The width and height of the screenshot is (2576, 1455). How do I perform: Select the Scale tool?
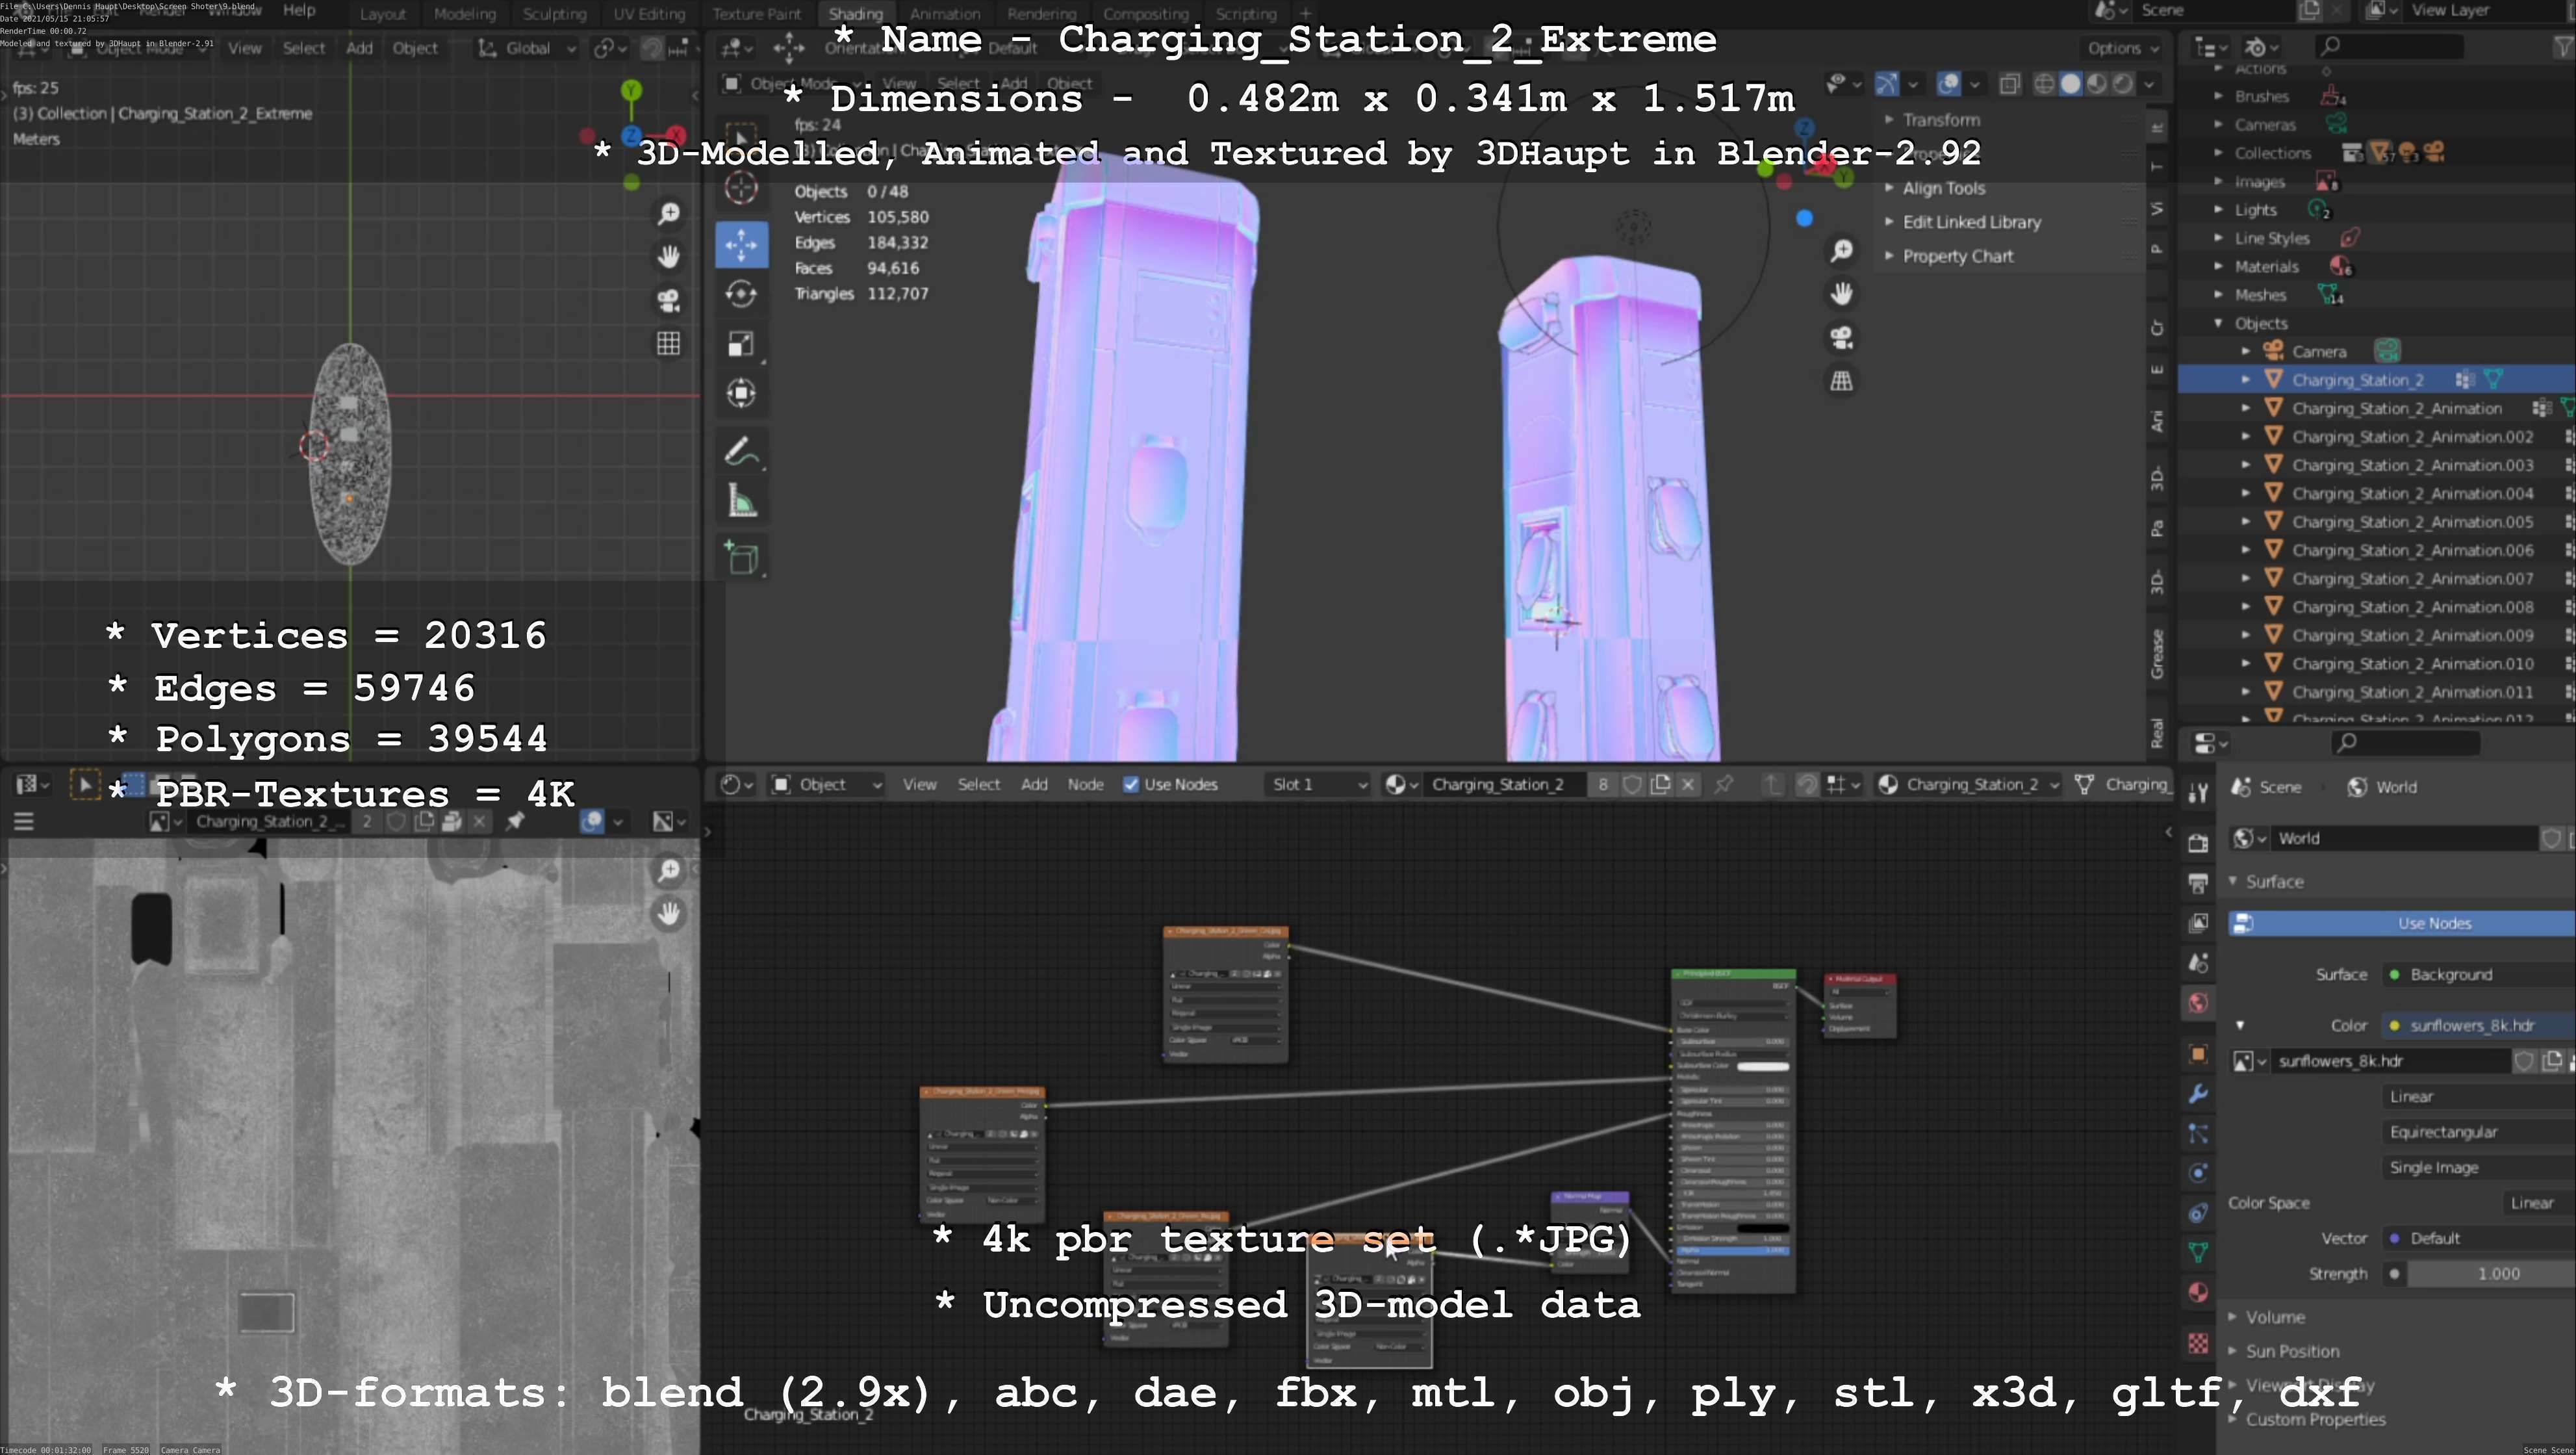741,344
